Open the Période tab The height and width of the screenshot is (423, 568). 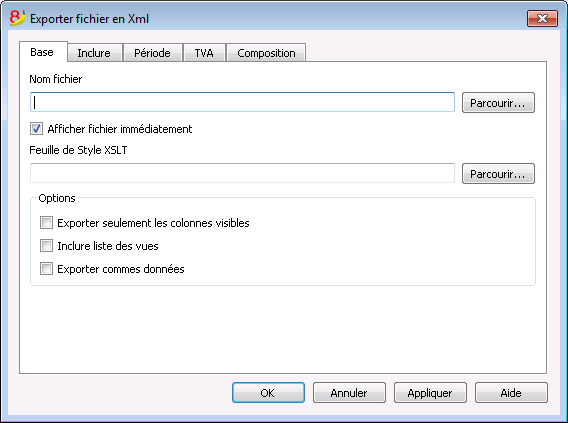(153, 53)
